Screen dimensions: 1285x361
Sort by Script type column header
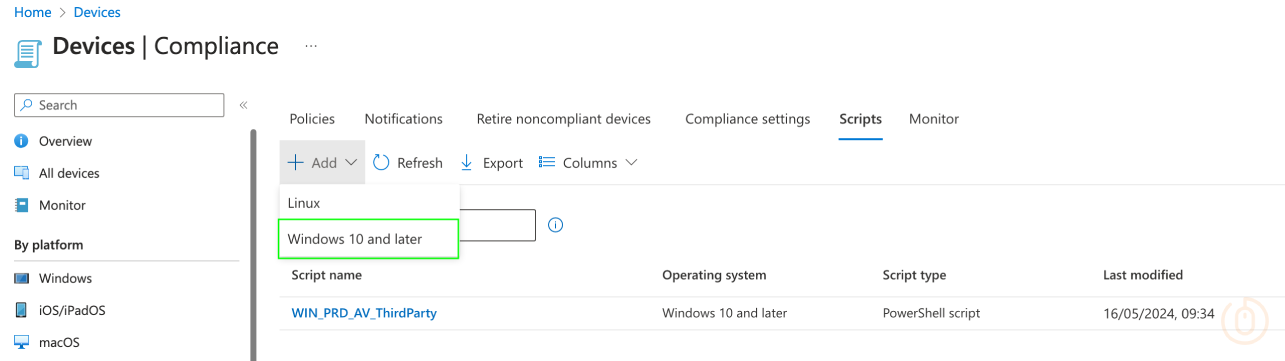coord(914,275)
